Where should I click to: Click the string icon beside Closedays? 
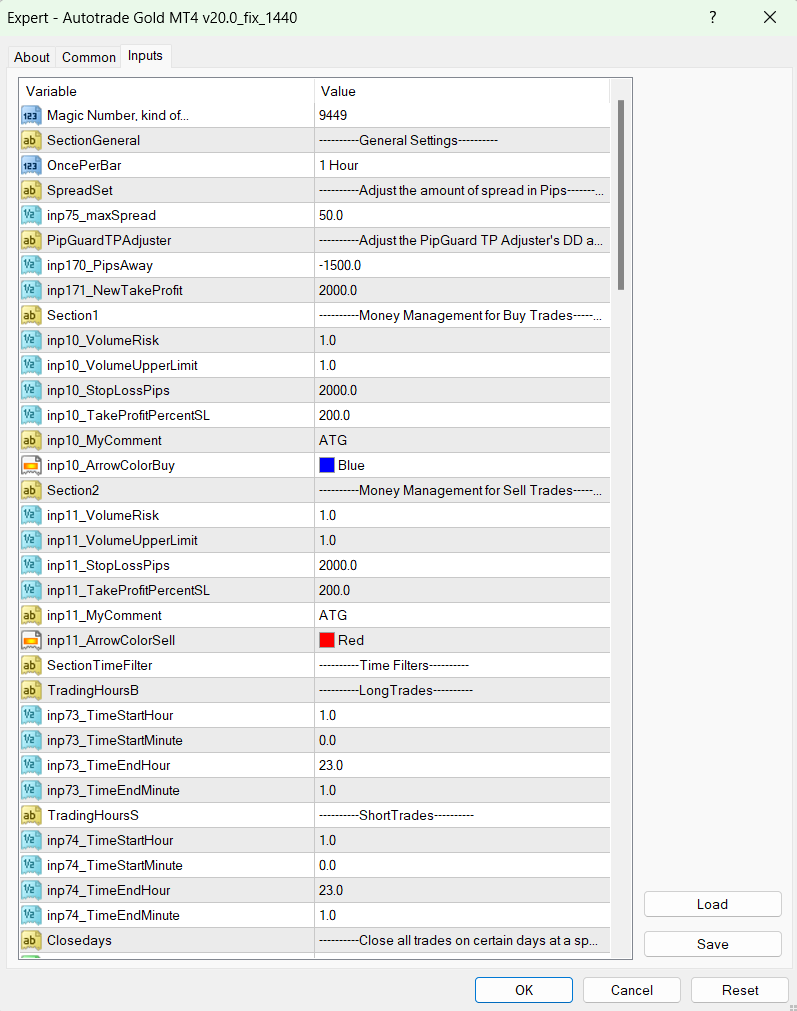coord(30,941)
